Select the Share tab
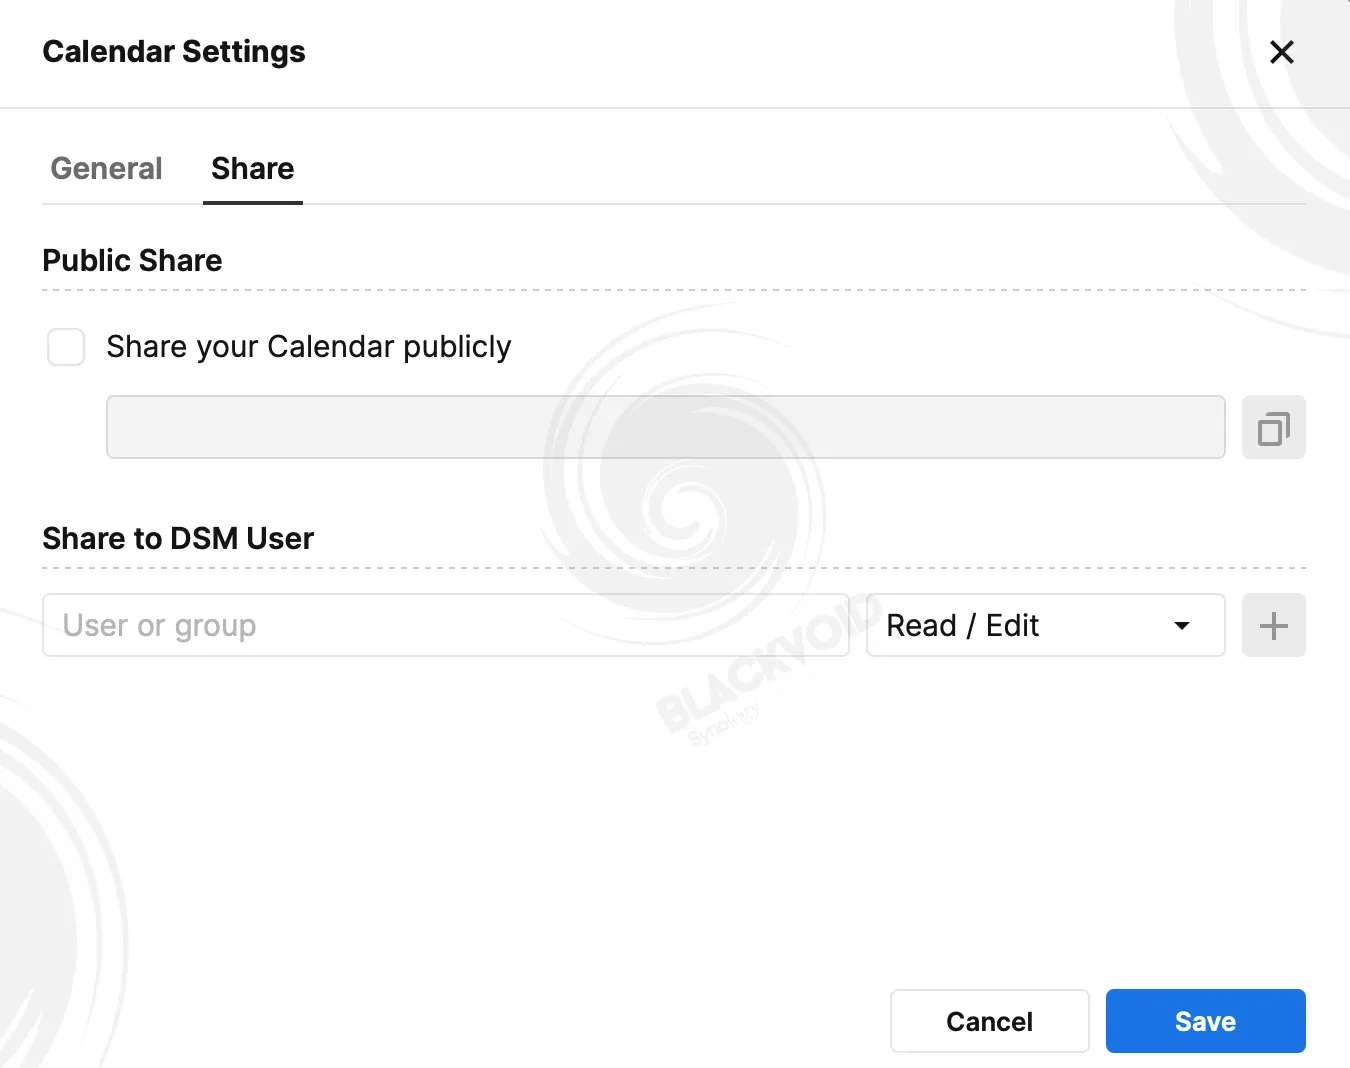The height and width of the screenshot is (1068, 1350). tap(252, 168)
